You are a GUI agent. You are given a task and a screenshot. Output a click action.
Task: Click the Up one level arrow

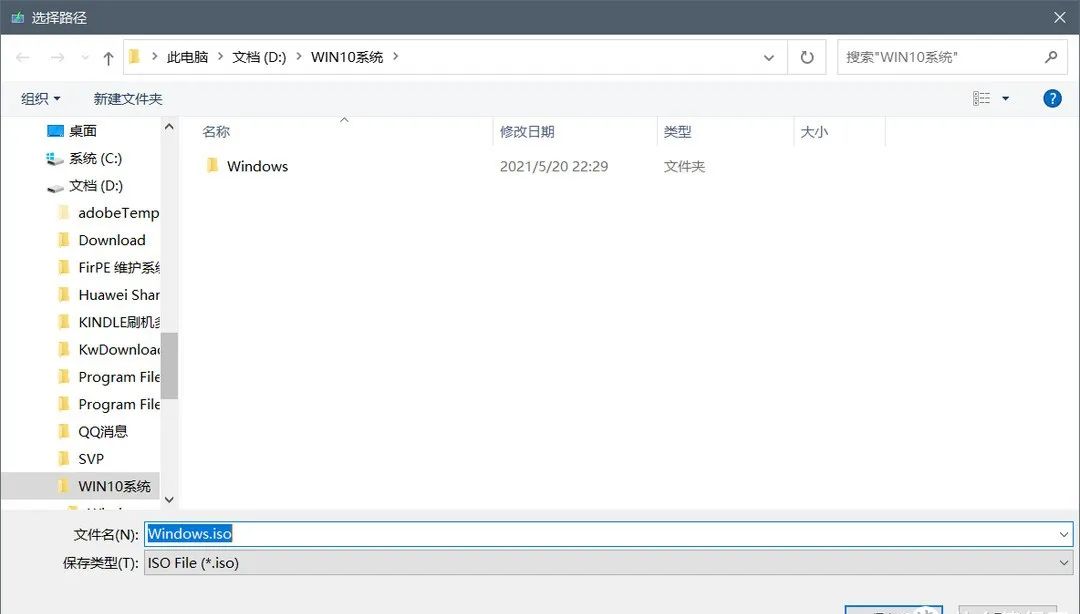tap(108, 58)
